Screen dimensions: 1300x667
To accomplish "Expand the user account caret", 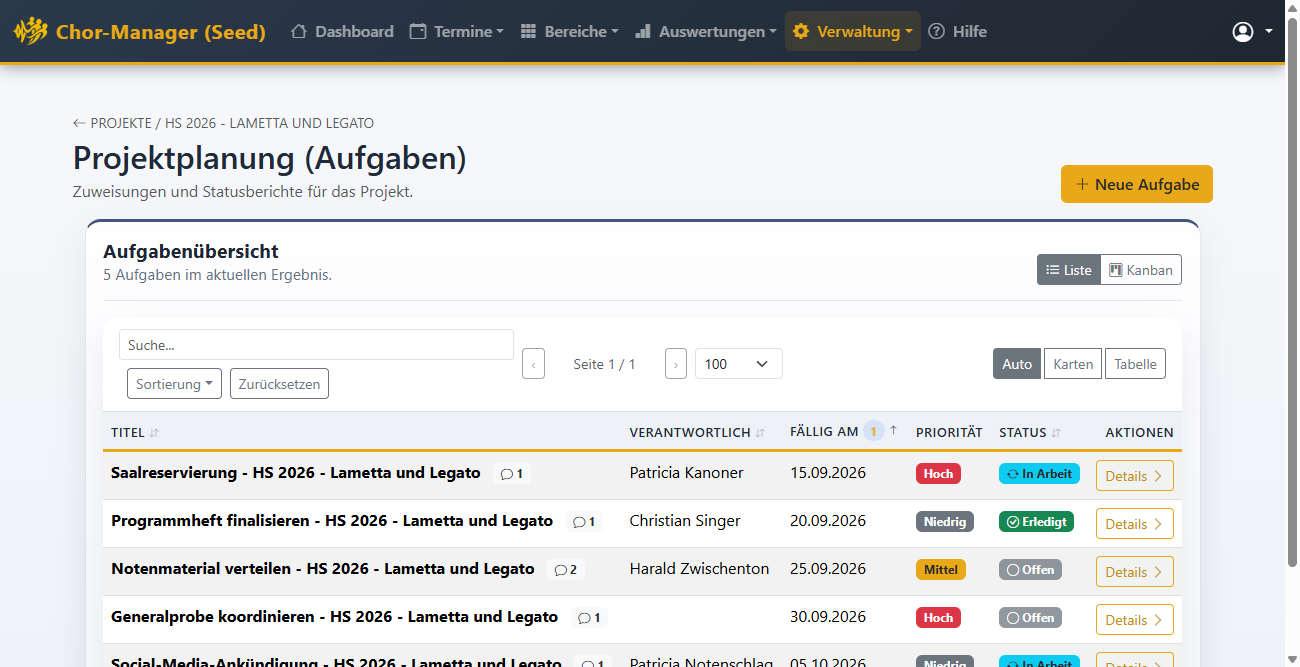I will [x=1269, y=32].
